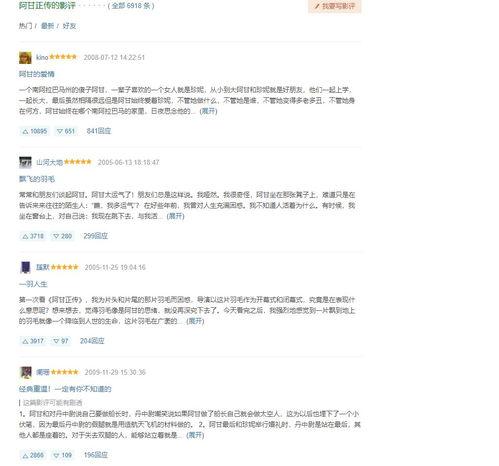The width and height of the screenshot is (499, 466).
Task: Upvote the fourth review with 2866
Action: [x=33, y=455]
